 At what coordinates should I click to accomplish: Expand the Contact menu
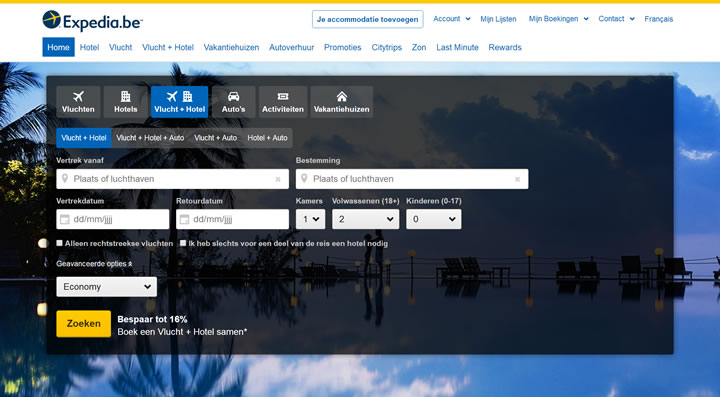pyautogui.click(x=616, y=19)
